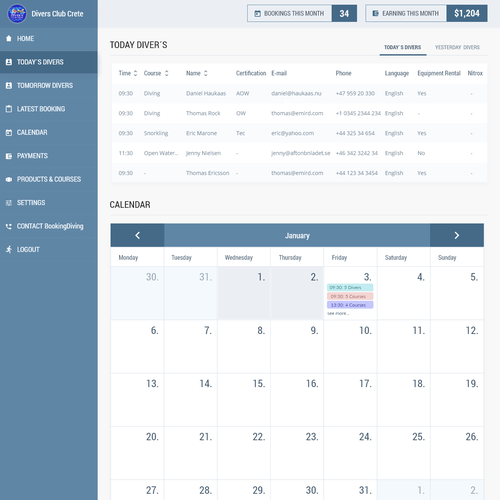Click the Home house icon
This screenshot has height=500, width=500.
click(x=9, y=38)
